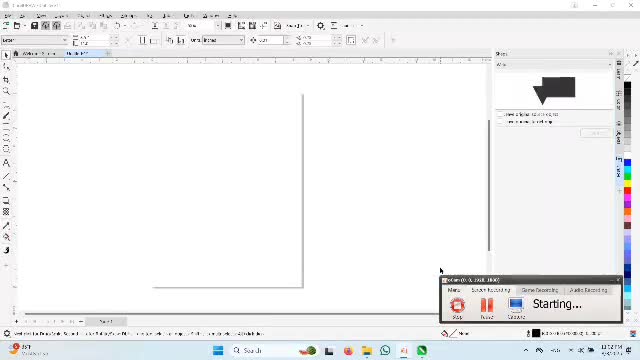
Task: Open the Windows Start menu
Action: pos(218,350)
